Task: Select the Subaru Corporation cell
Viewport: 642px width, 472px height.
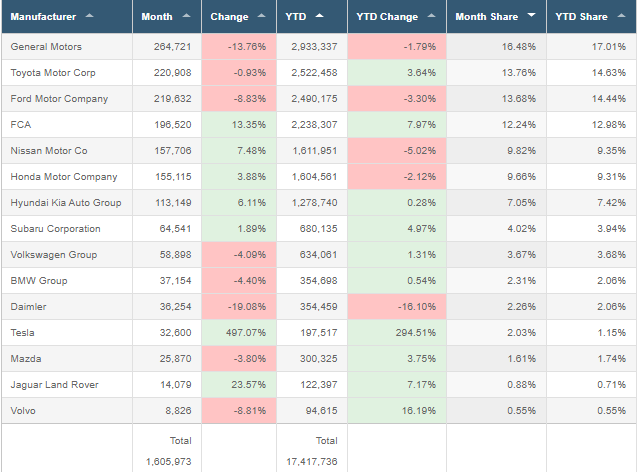Action: click(67, 229)
